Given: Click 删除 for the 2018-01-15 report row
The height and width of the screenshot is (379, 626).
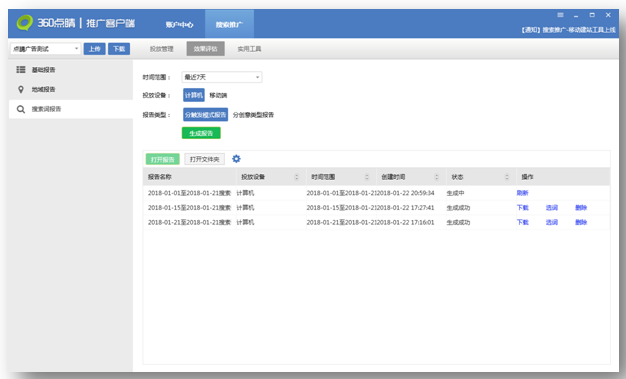Looking at the screenshot, I should 581,208.
